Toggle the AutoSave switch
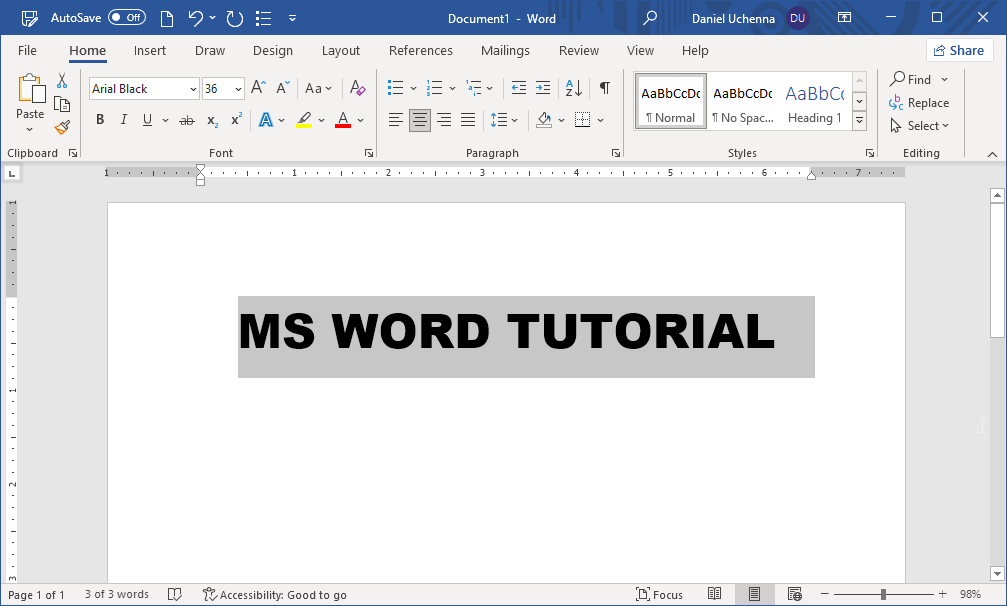The image size is (1007, 606). [x=126, y=18]
